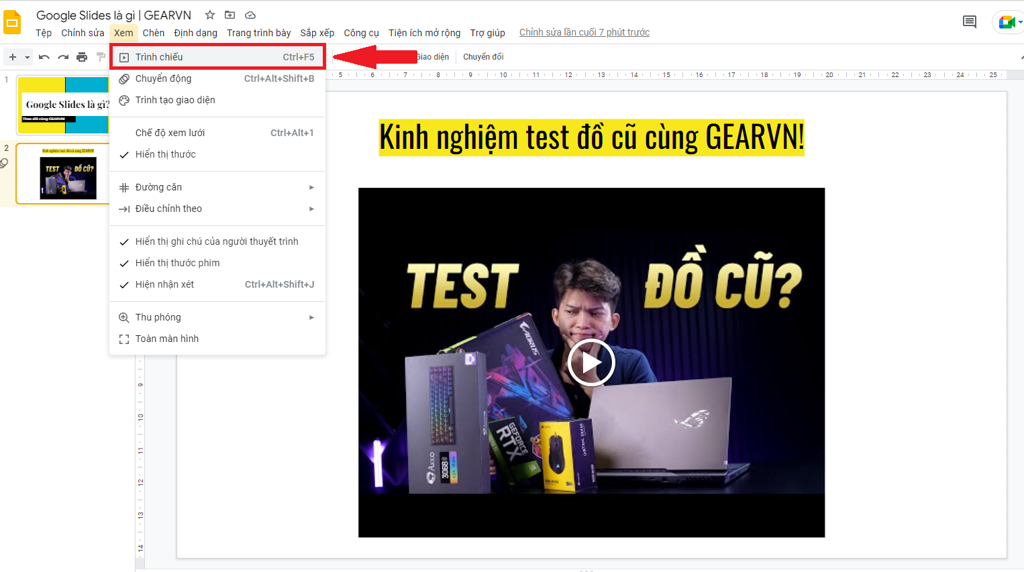Select slide 1 thumbnail

63,104
